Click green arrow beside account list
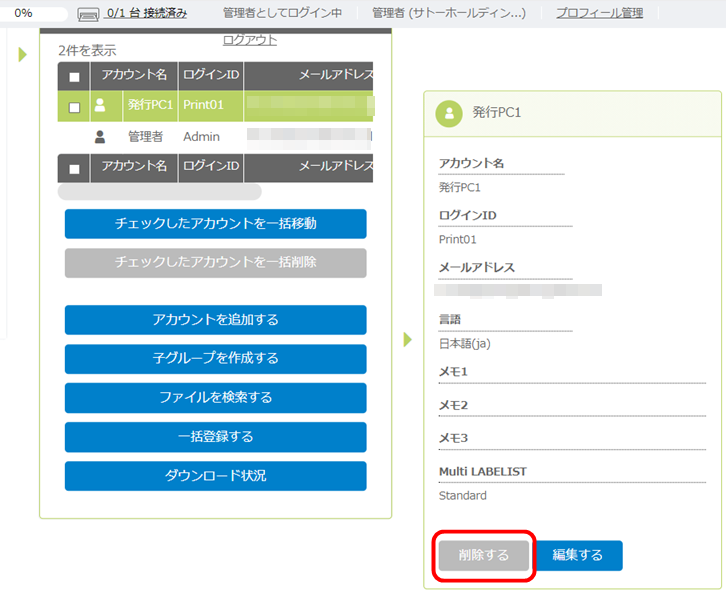This screenshot has height=598, width=726. (x=22, y=54)
